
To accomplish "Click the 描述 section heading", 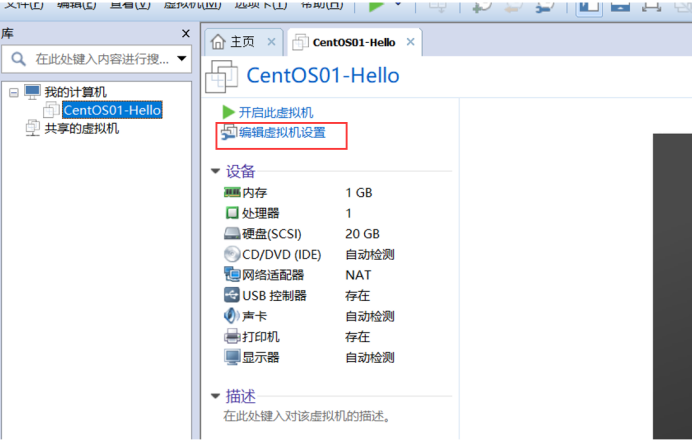I will pos(240,396).
